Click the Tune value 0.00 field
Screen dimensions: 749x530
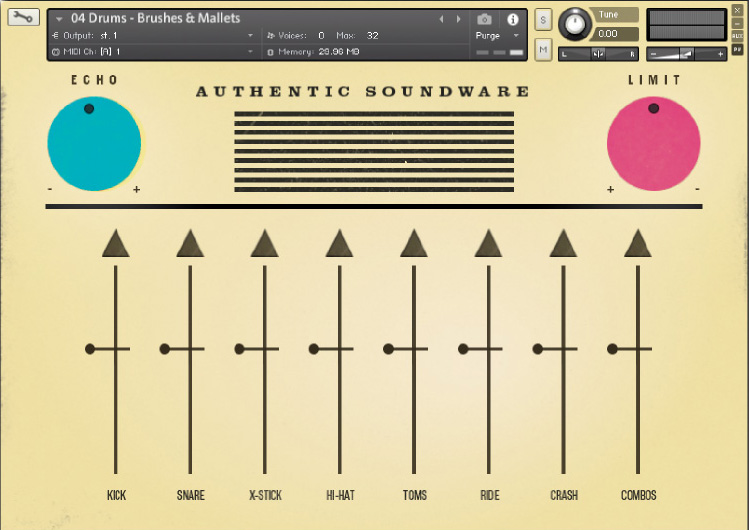point(615,34)
